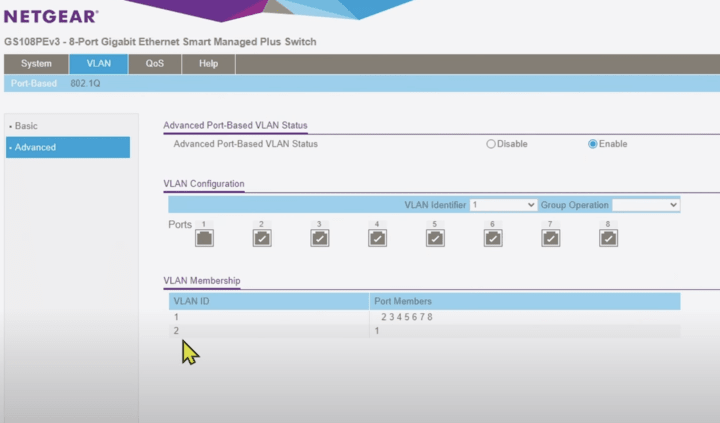The width and height of the screenshot is (720, 423).
Task: Click the NETGEAR logo
Action: click(x=51, y=16)
